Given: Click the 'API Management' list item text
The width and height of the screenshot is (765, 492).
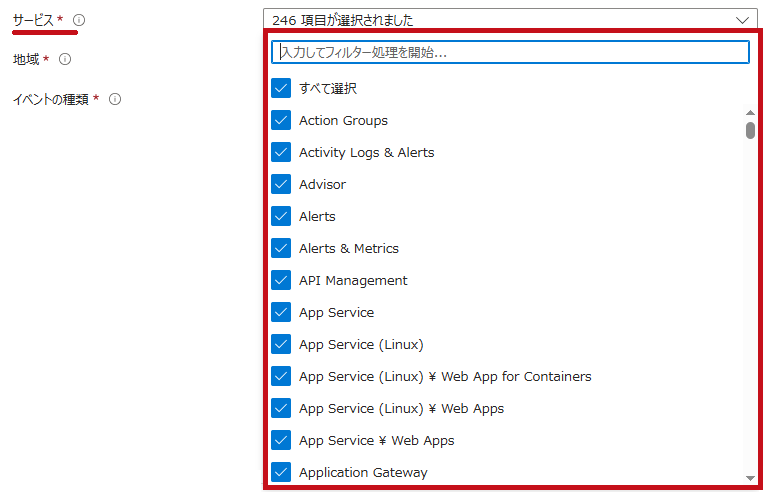Looking at the screenshot, I should click(353, 281).
